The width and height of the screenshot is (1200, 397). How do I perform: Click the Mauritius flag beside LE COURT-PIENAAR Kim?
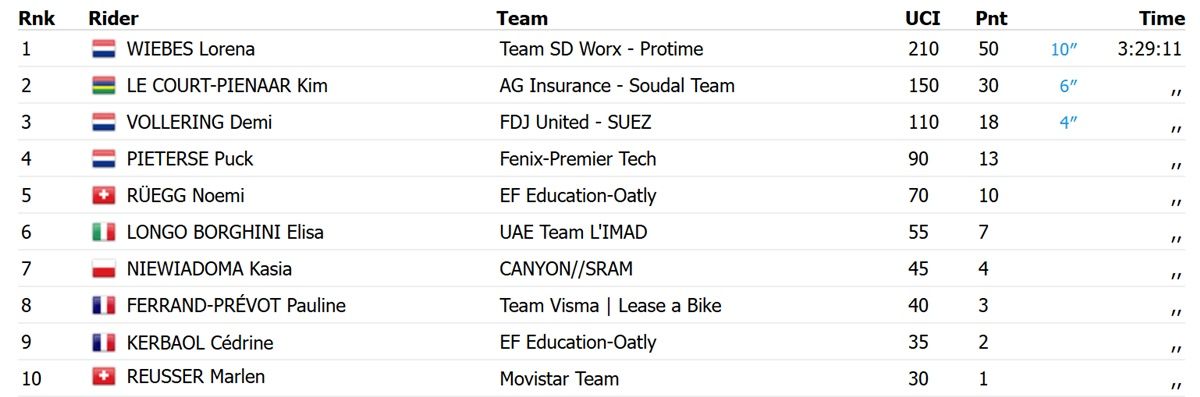[x=104, y=86]
